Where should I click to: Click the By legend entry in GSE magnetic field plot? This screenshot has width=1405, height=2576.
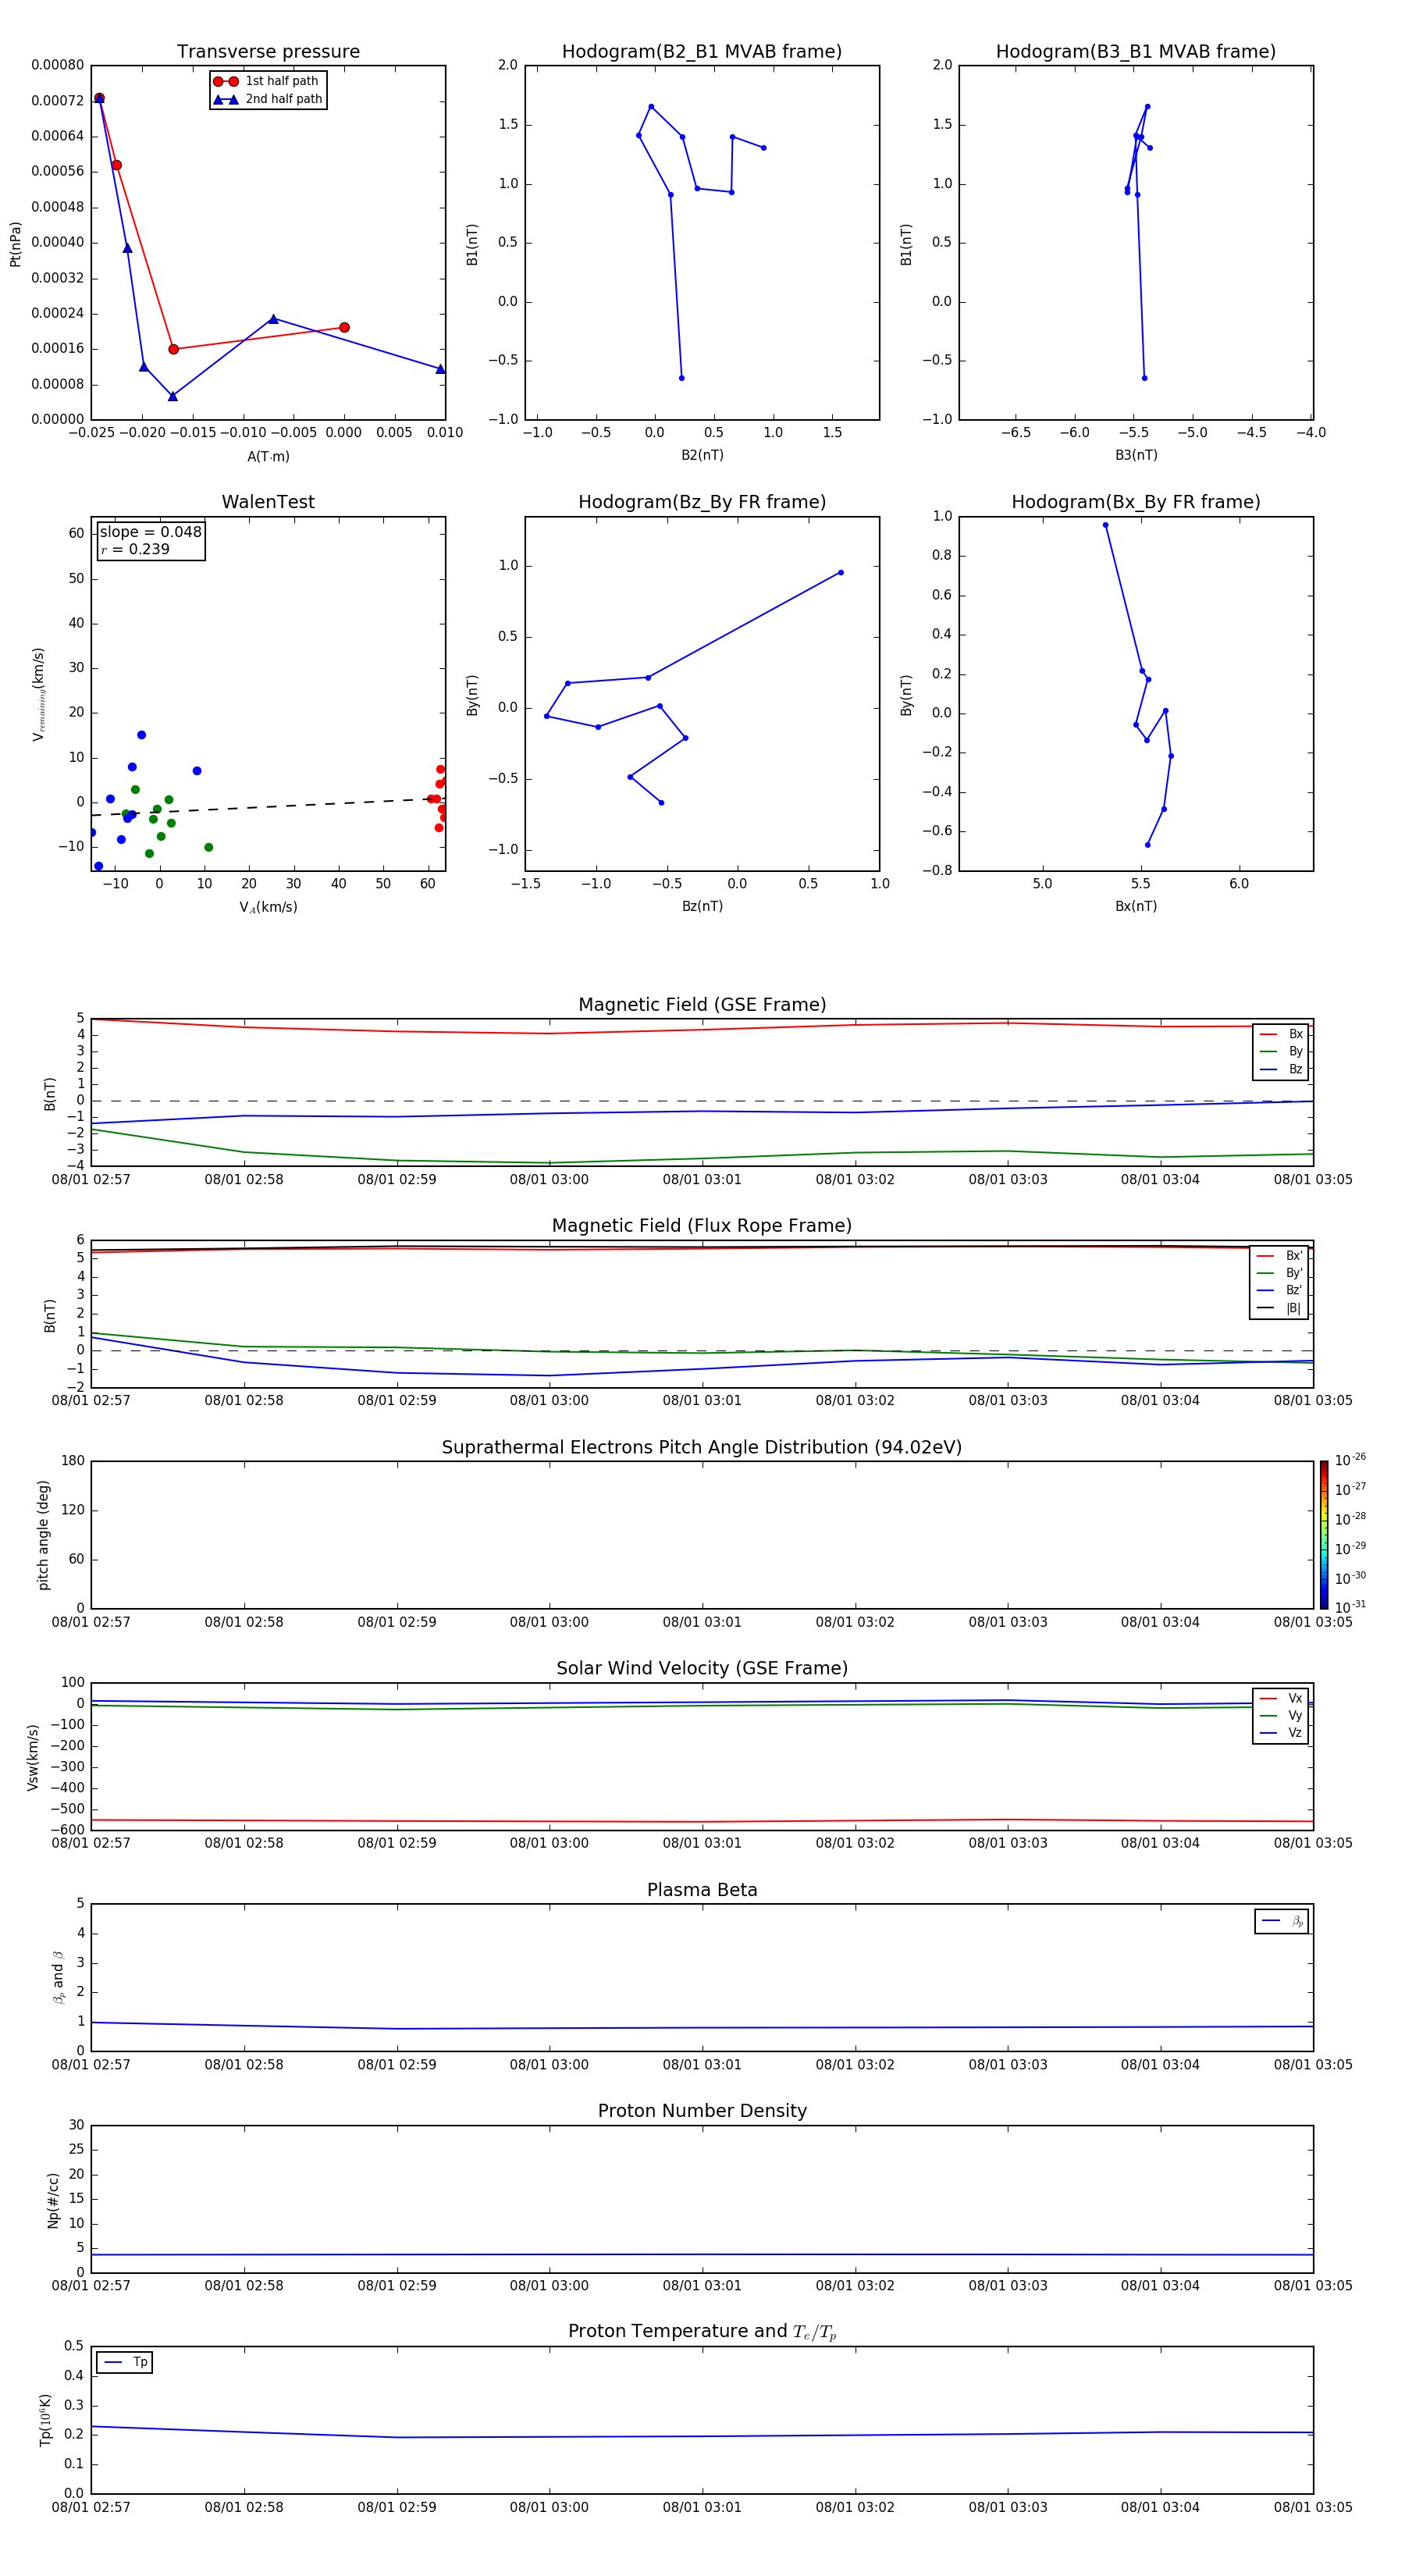pyautogui.click(x=1281, y=1052)
